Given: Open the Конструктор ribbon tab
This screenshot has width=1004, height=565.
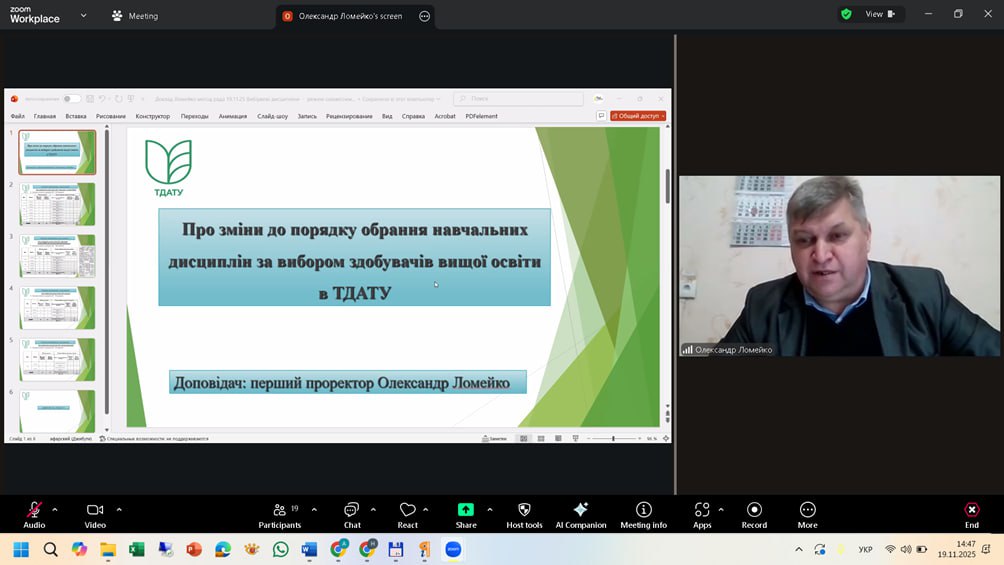Looking at the screenshot, I should [x=152, y=116].
